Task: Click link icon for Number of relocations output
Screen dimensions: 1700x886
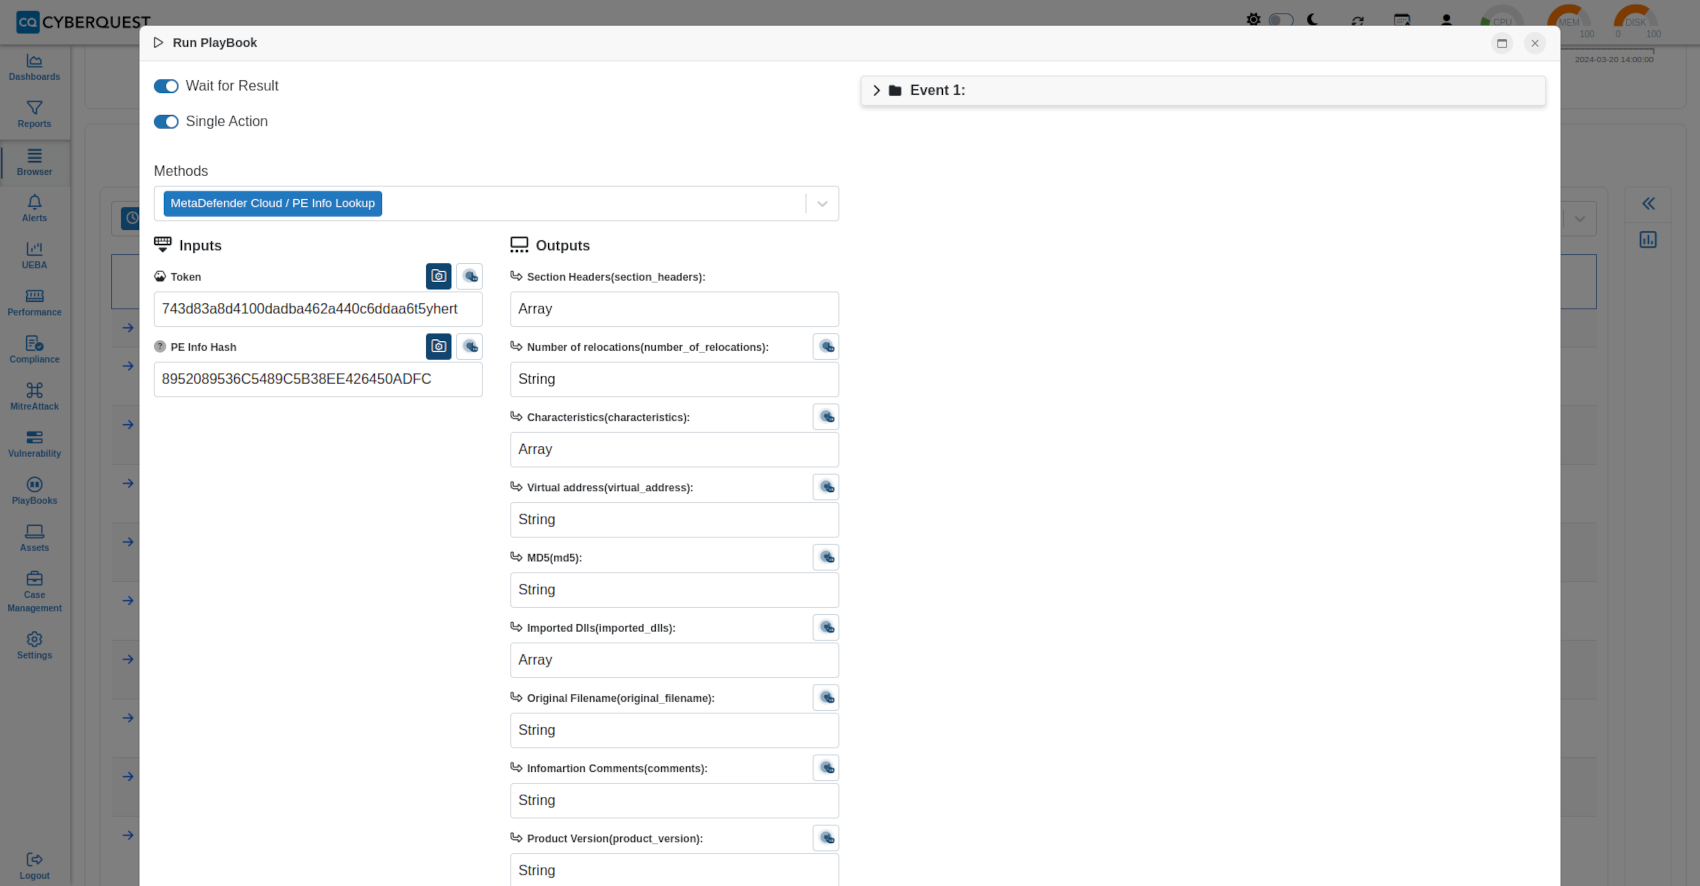Action: (x=826, y=346)
